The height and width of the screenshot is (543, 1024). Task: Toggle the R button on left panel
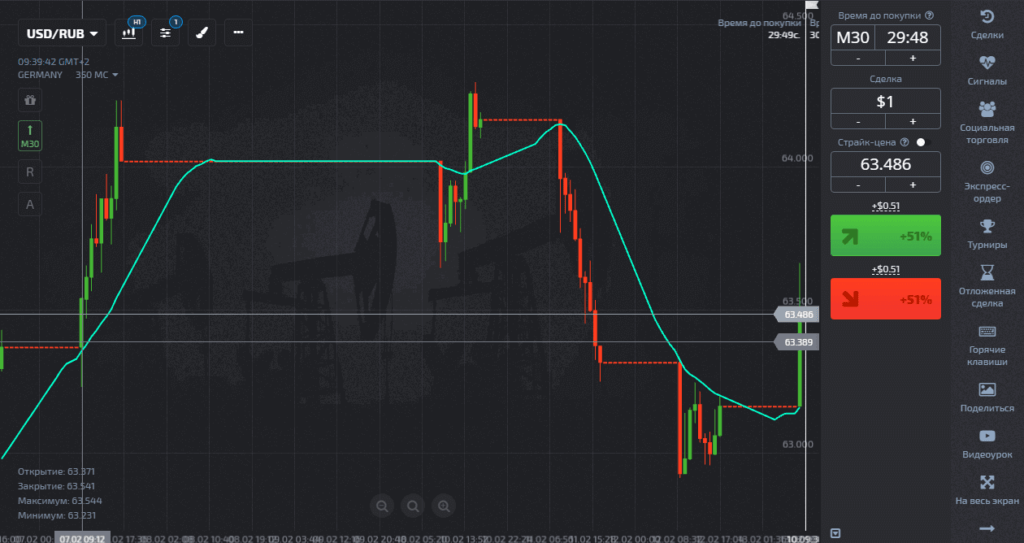pyautogui.click(x=30, y=171)
